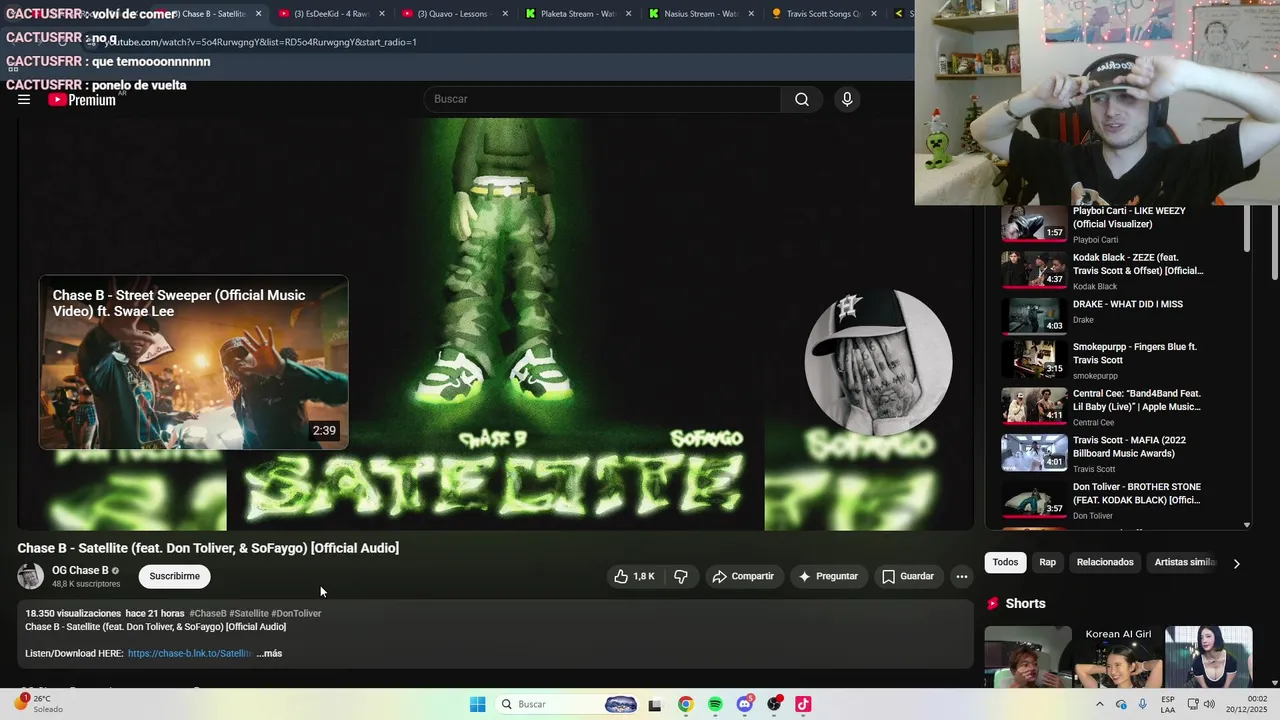
Task: Type in the YouTube Buscar search field
Action: pos(603,99)
